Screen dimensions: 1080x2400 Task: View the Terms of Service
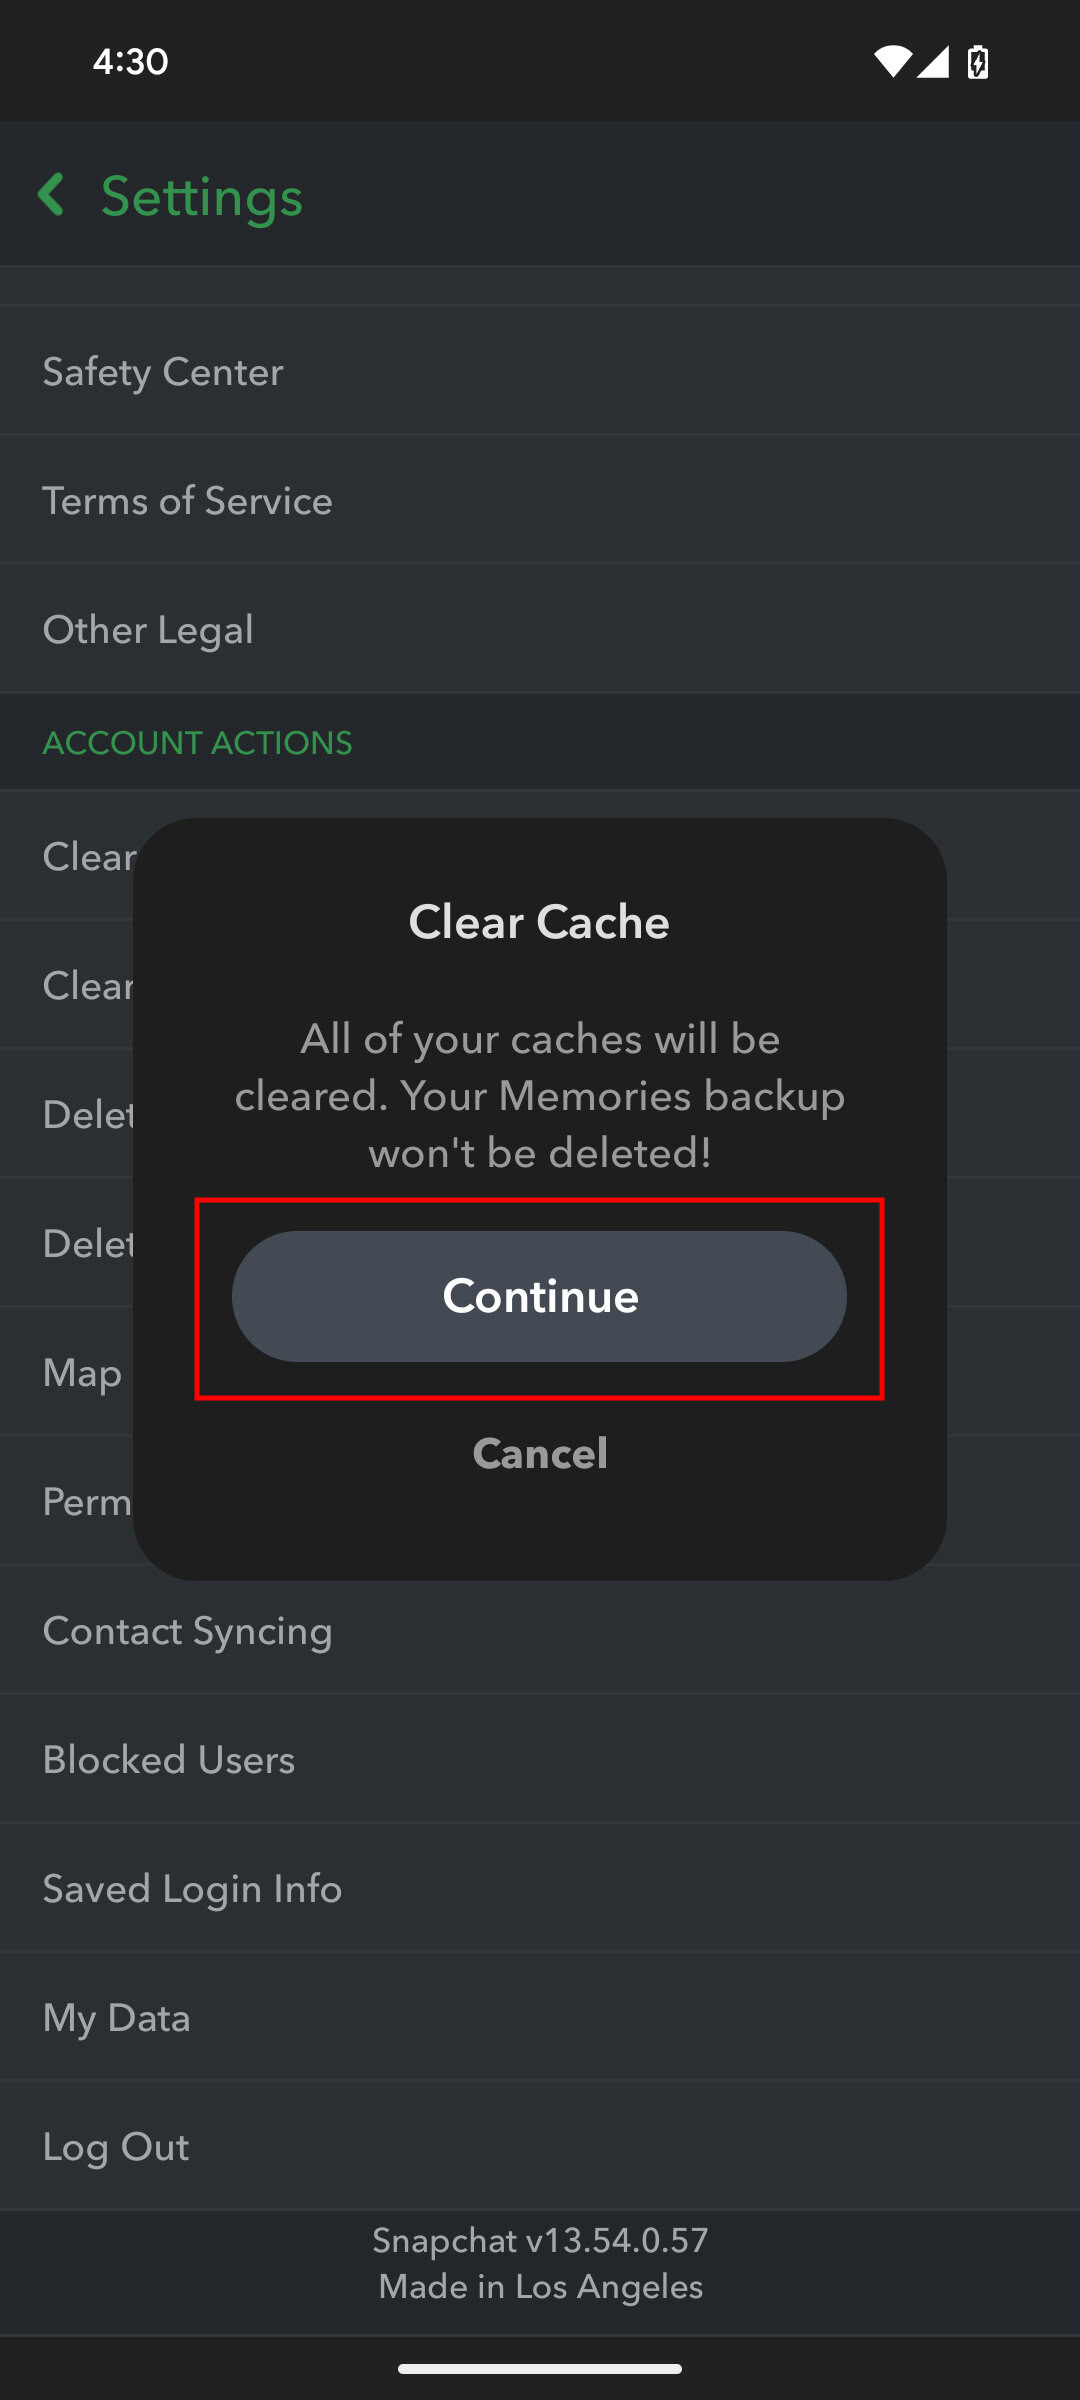188,500
